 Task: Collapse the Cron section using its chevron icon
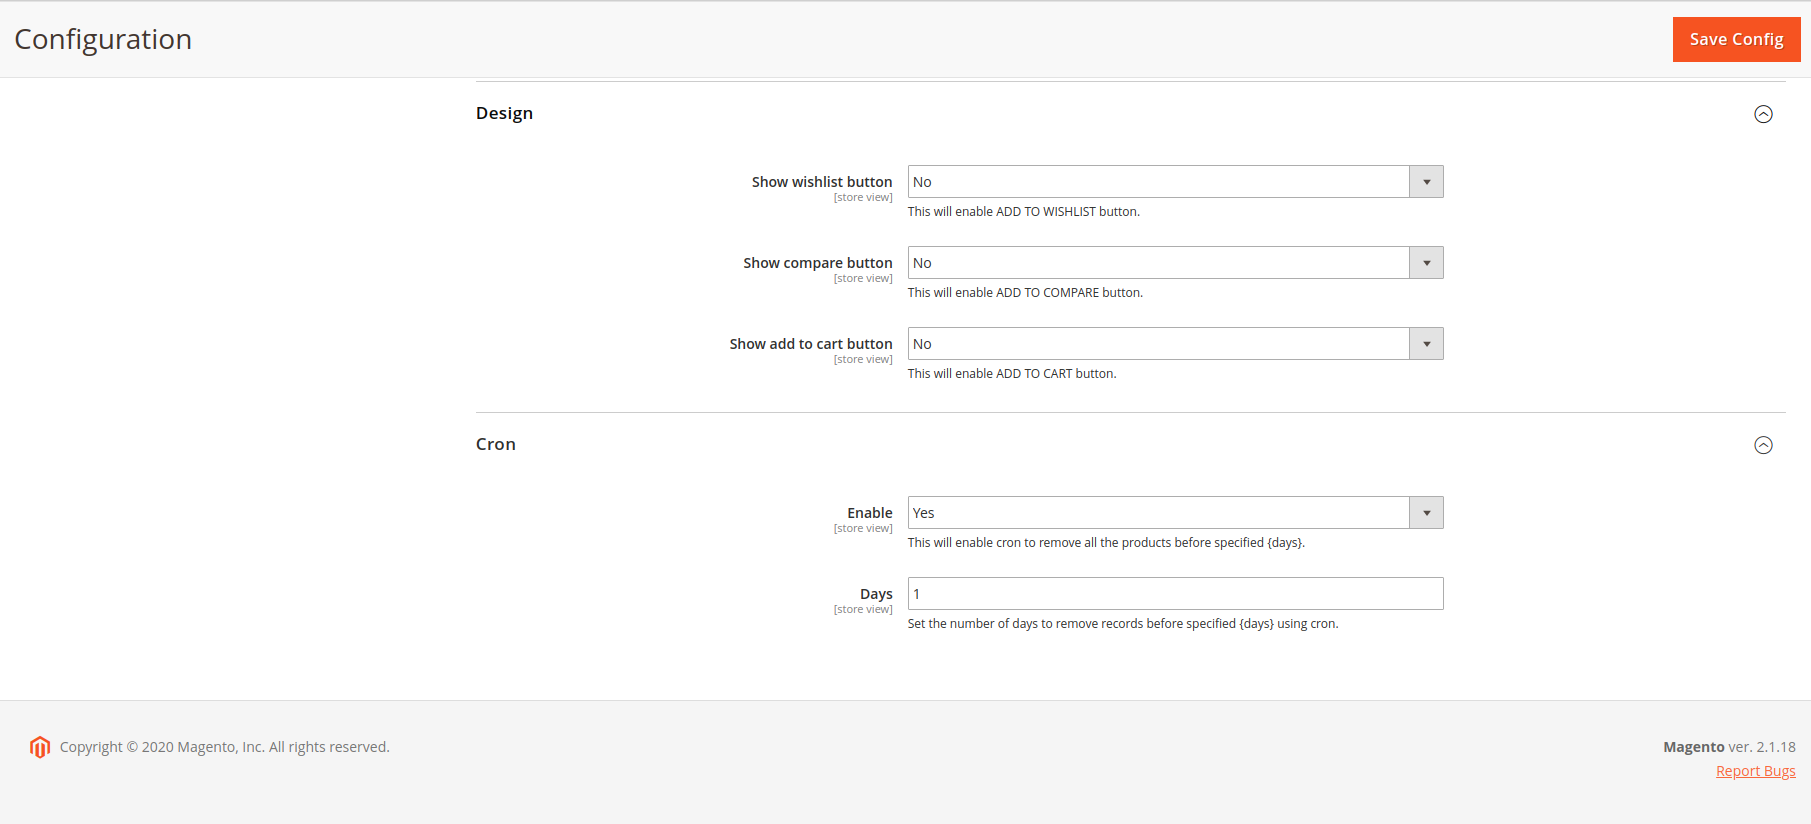pos(1763,445)
